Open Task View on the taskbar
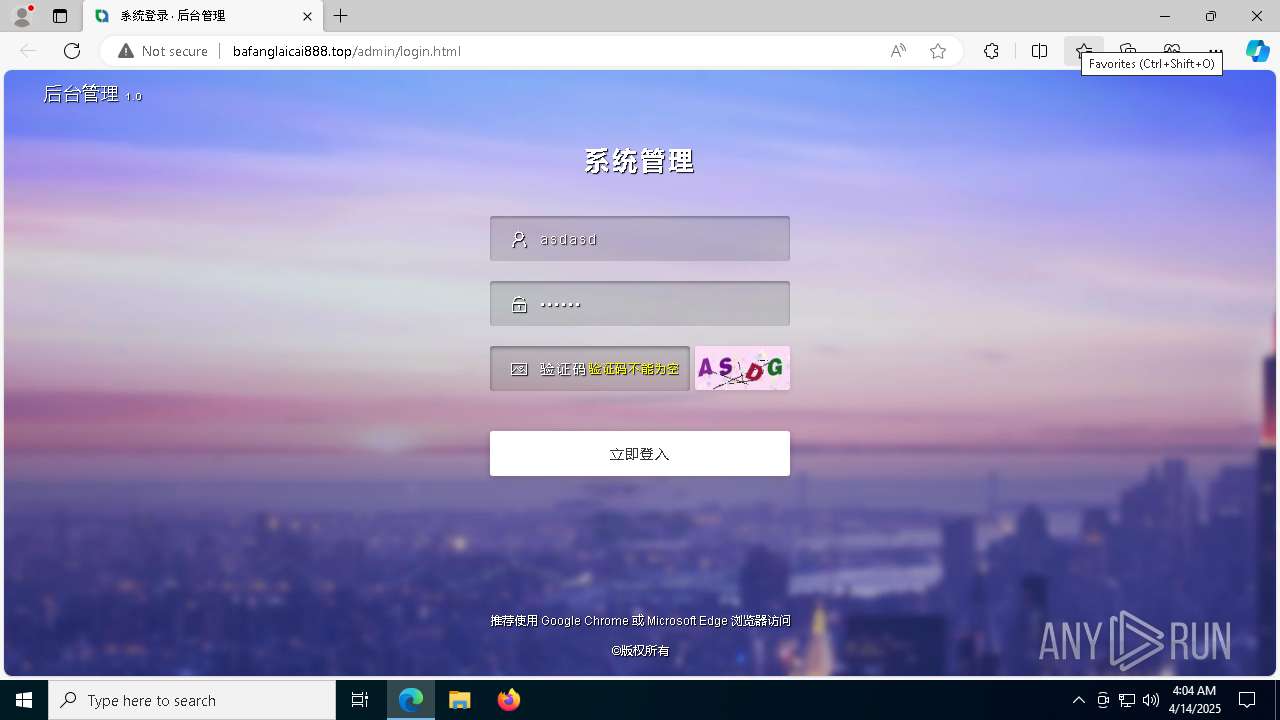1280x720 pixels. [360, 700]
